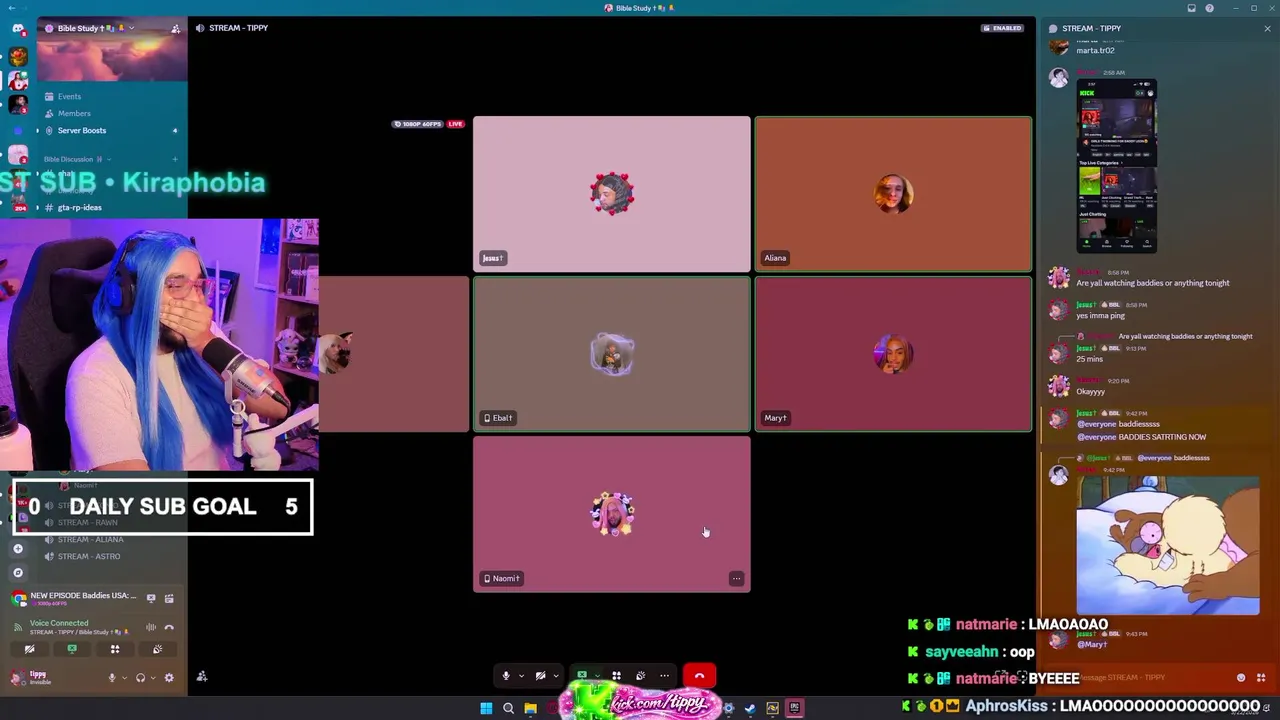Add a channel to Bible Discussion with plus
Screen dimensions: 1280x720
tap(175, 159)
